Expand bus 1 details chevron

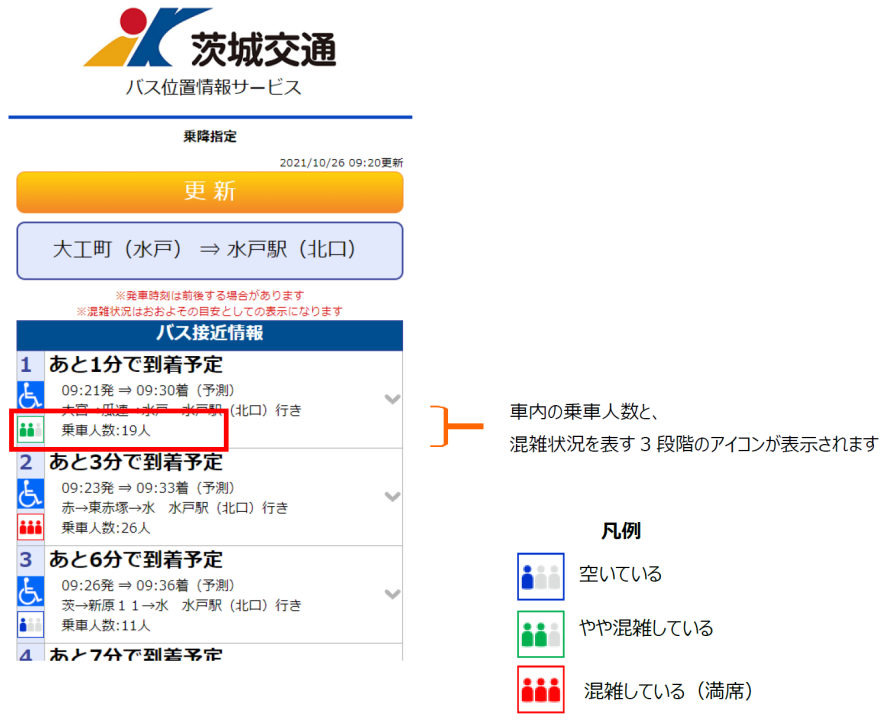(392, 399)
